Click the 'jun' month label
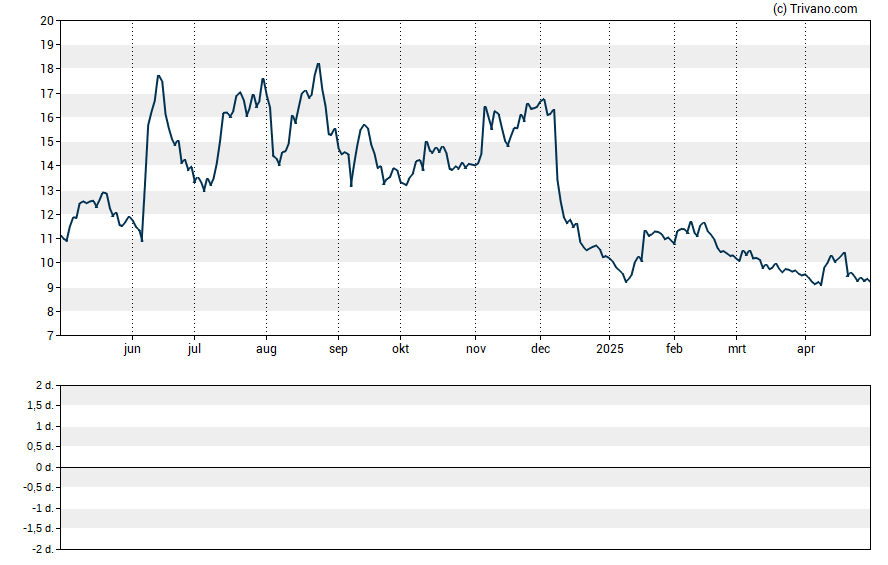888x565 pixels. click(132, 349)
